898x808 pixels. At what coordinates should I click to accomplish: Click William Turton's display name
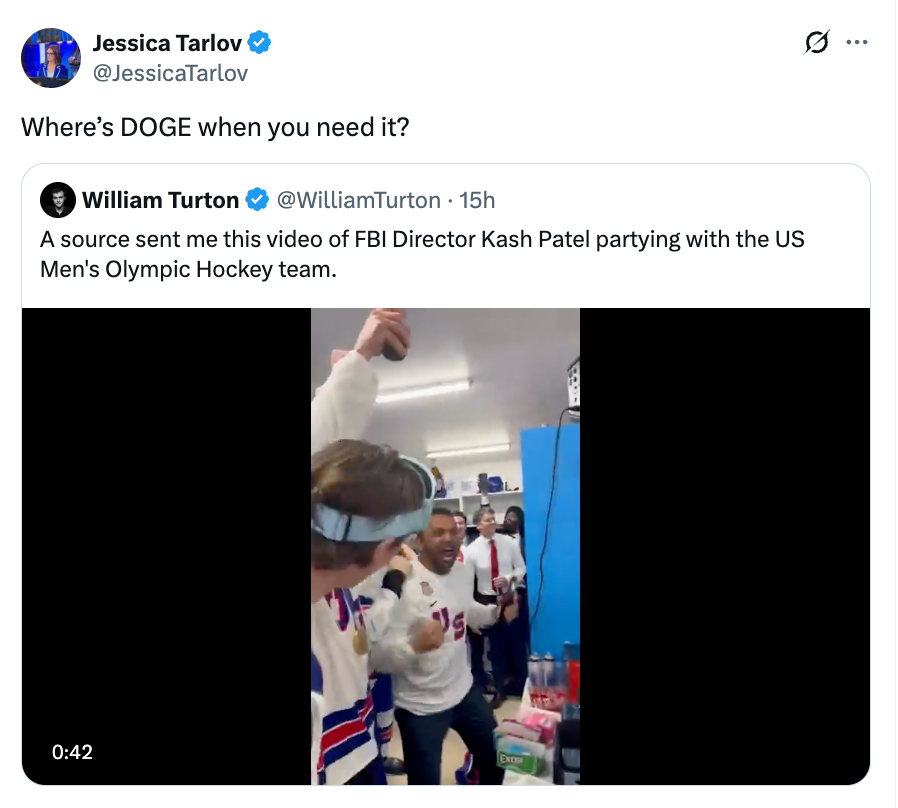161,199
